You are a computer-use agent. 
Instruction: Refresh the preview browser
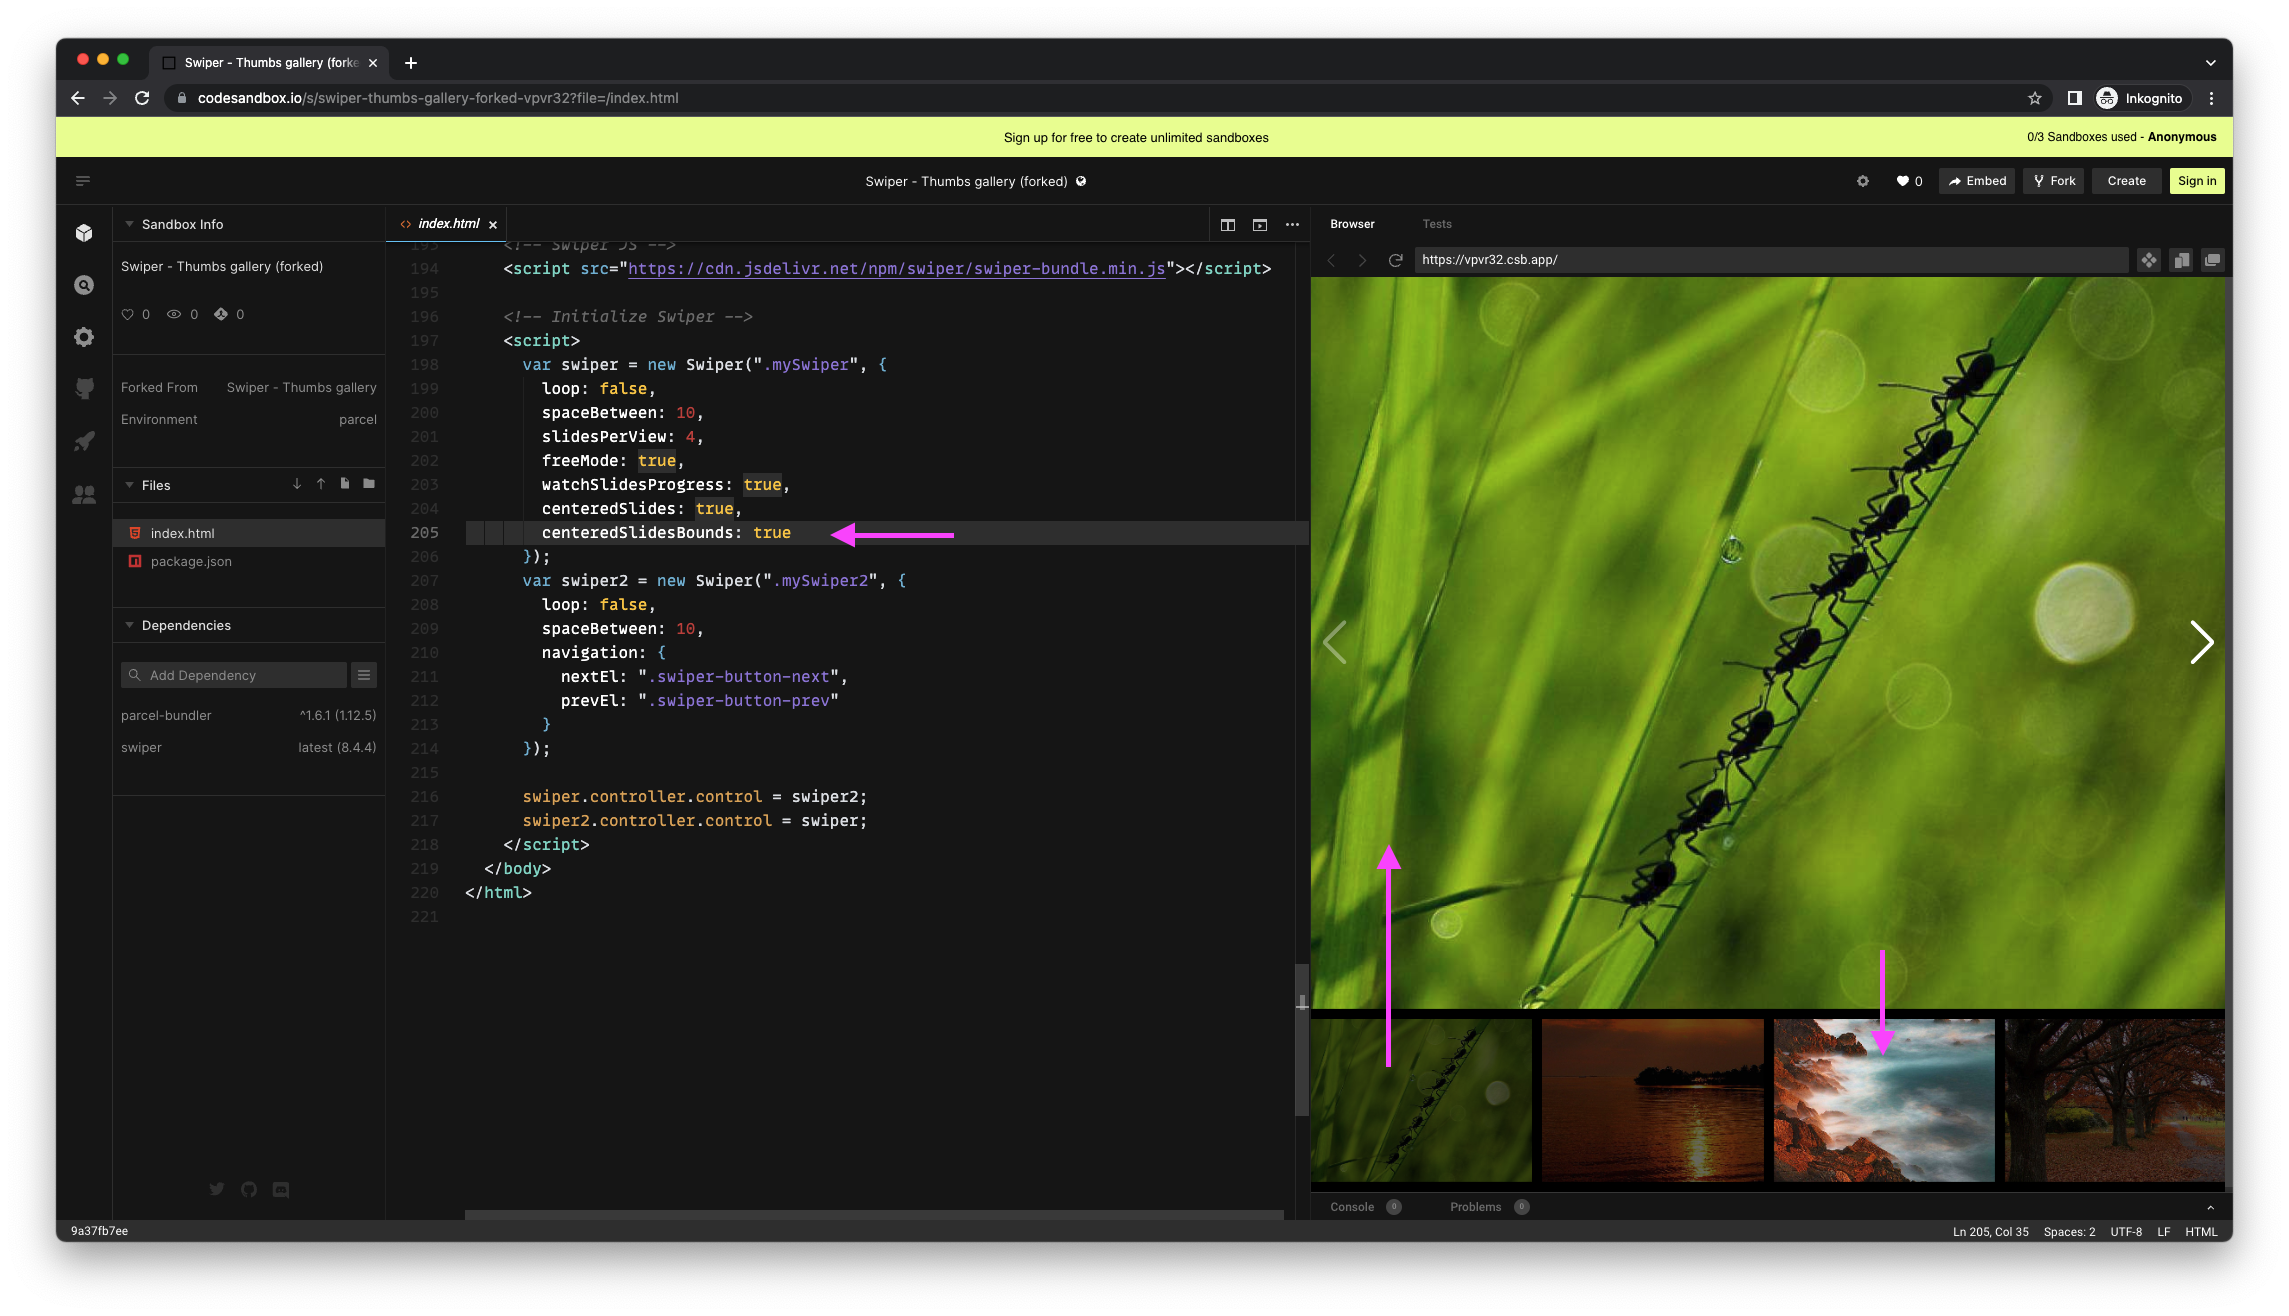click(1395, 260)
